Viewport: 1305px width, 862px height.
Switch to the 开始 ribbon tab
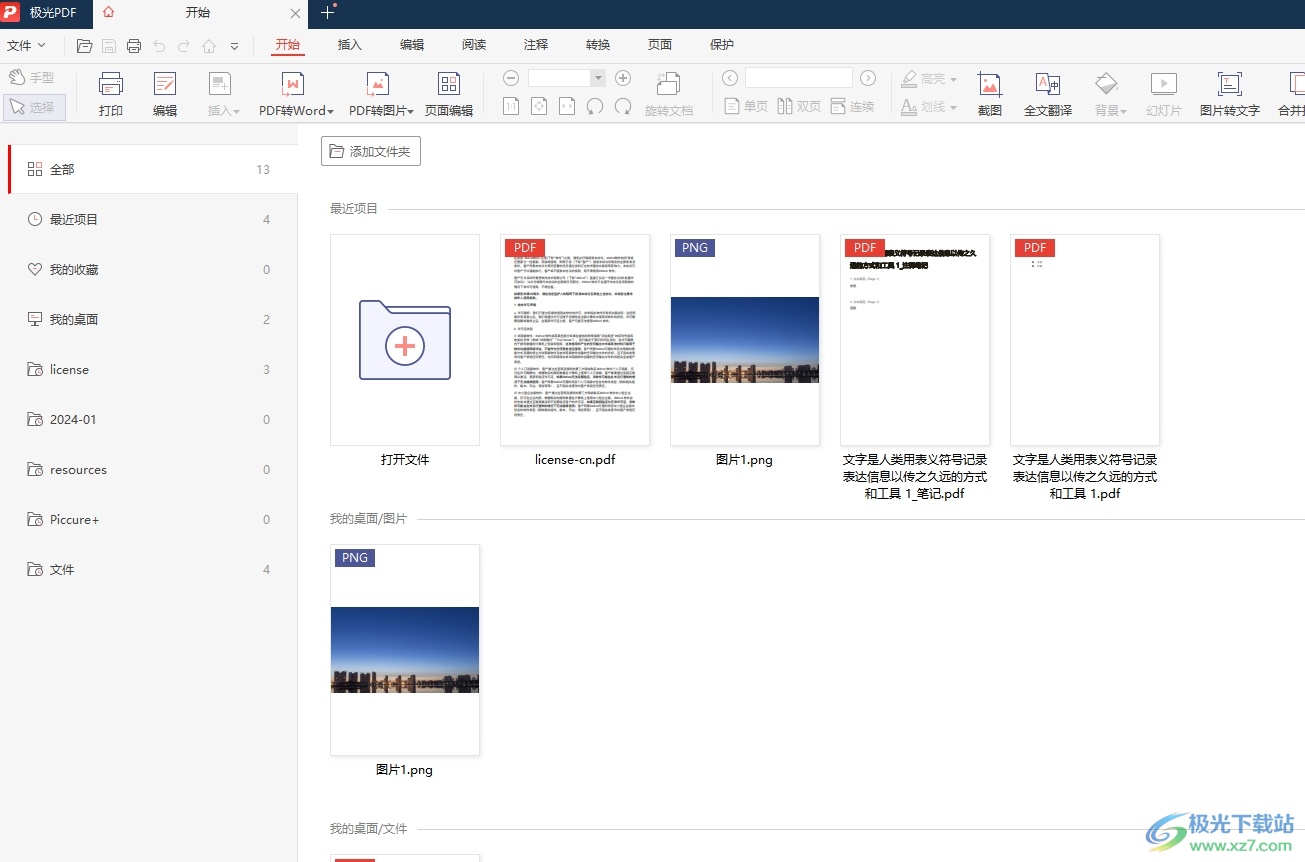pos(288,45)
